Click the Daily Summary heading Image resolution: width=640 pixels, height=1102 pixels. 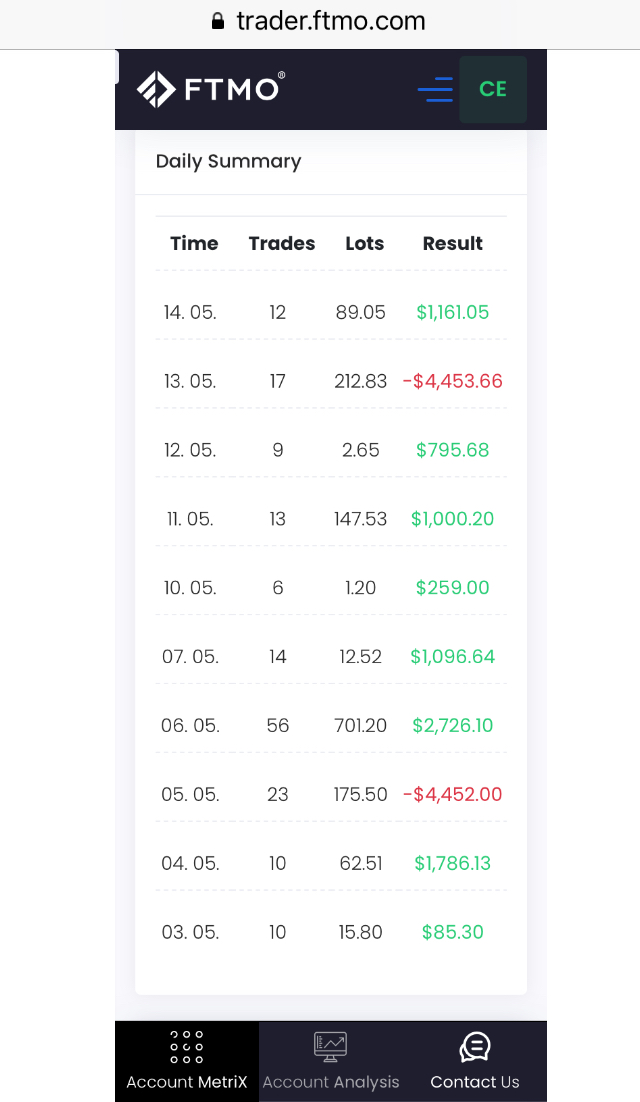click(228, 161)
